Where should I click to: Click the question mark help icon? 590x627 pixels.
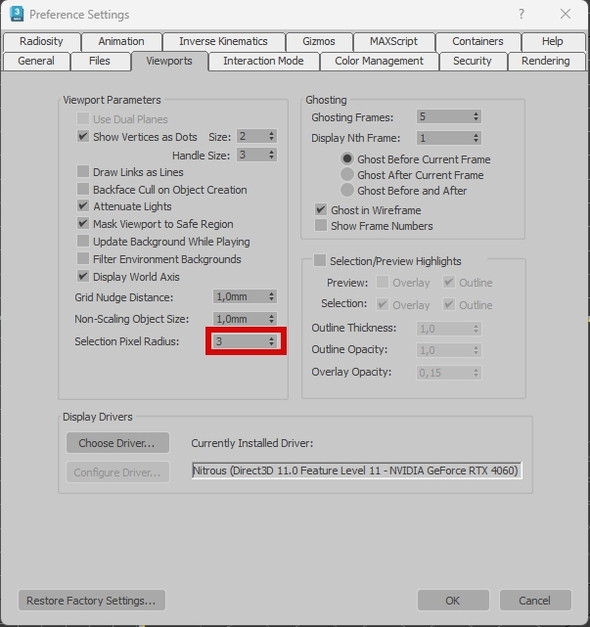521,14
